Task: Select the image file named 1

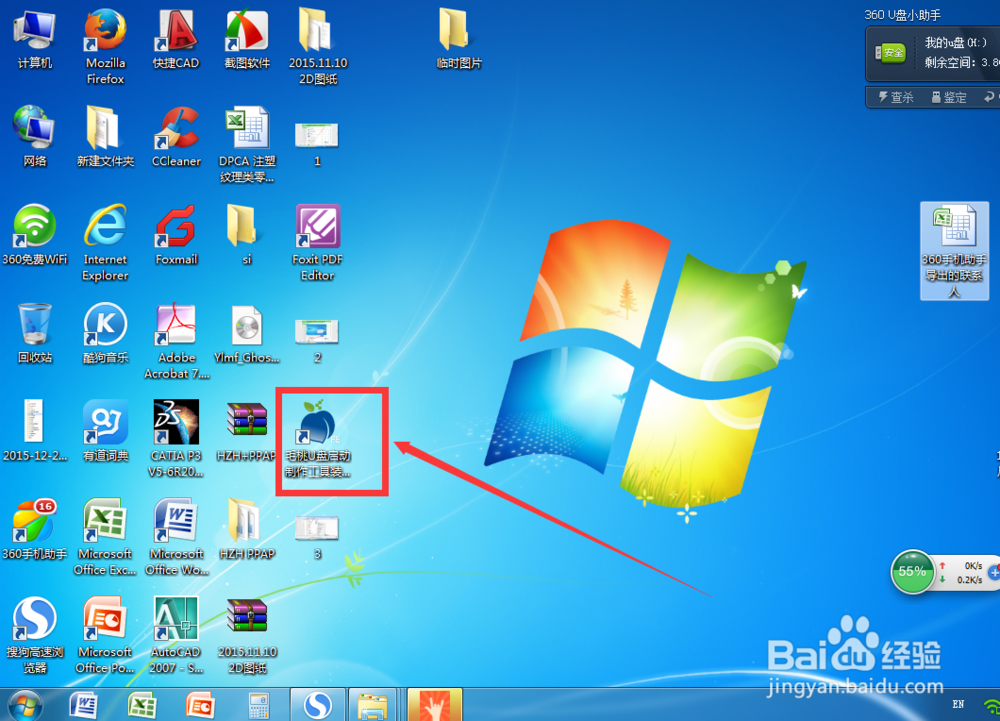Action: [x=317, y=143]
